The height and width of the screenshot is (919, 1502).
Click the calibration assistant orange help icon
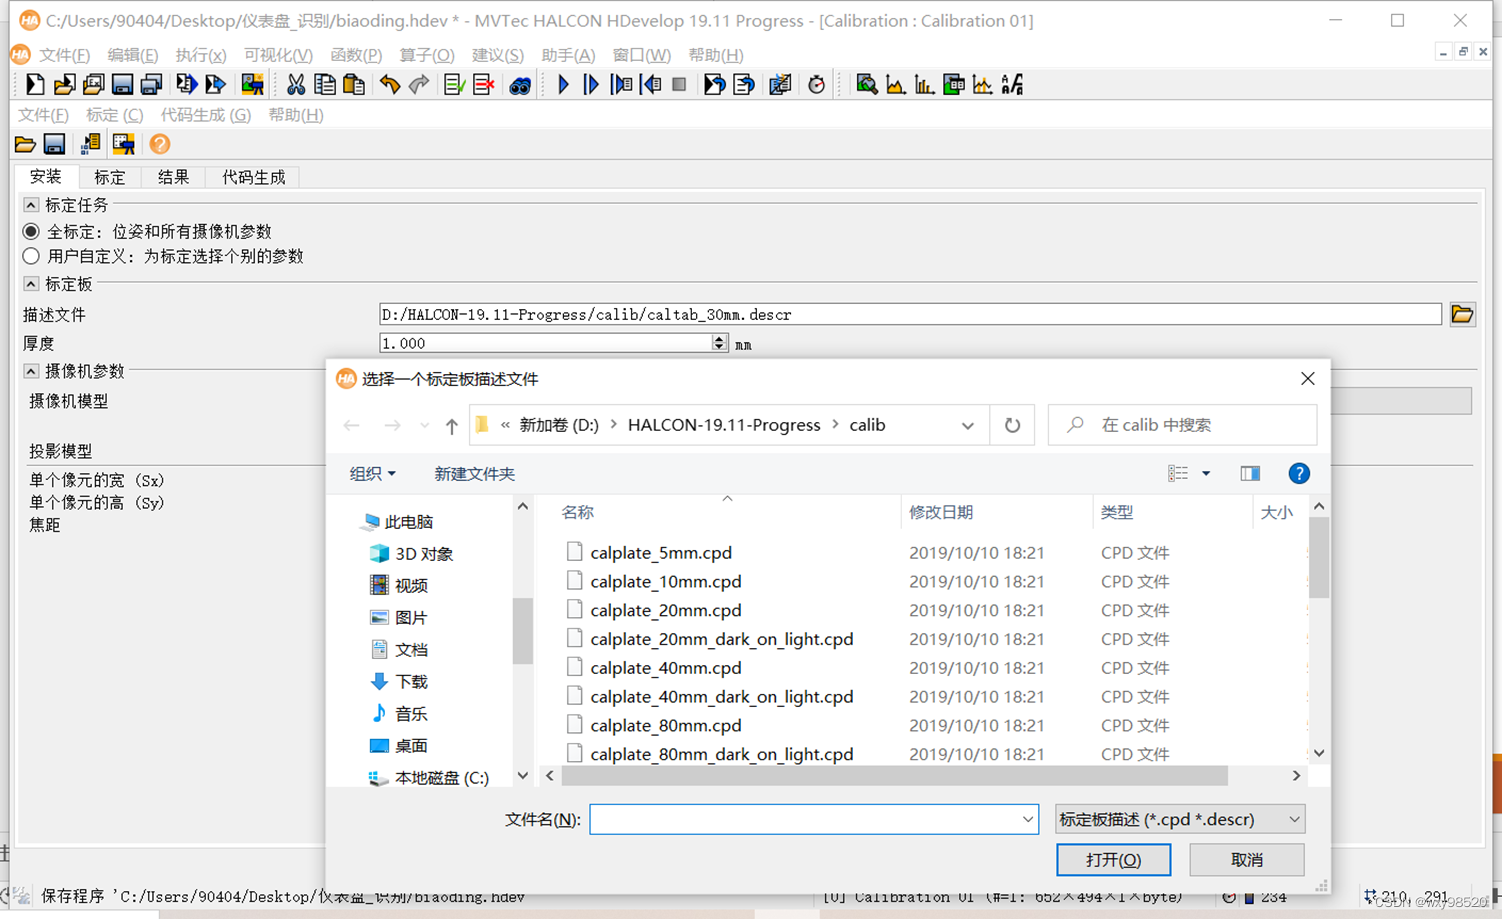pyautogui.click(x=159, y=144)
